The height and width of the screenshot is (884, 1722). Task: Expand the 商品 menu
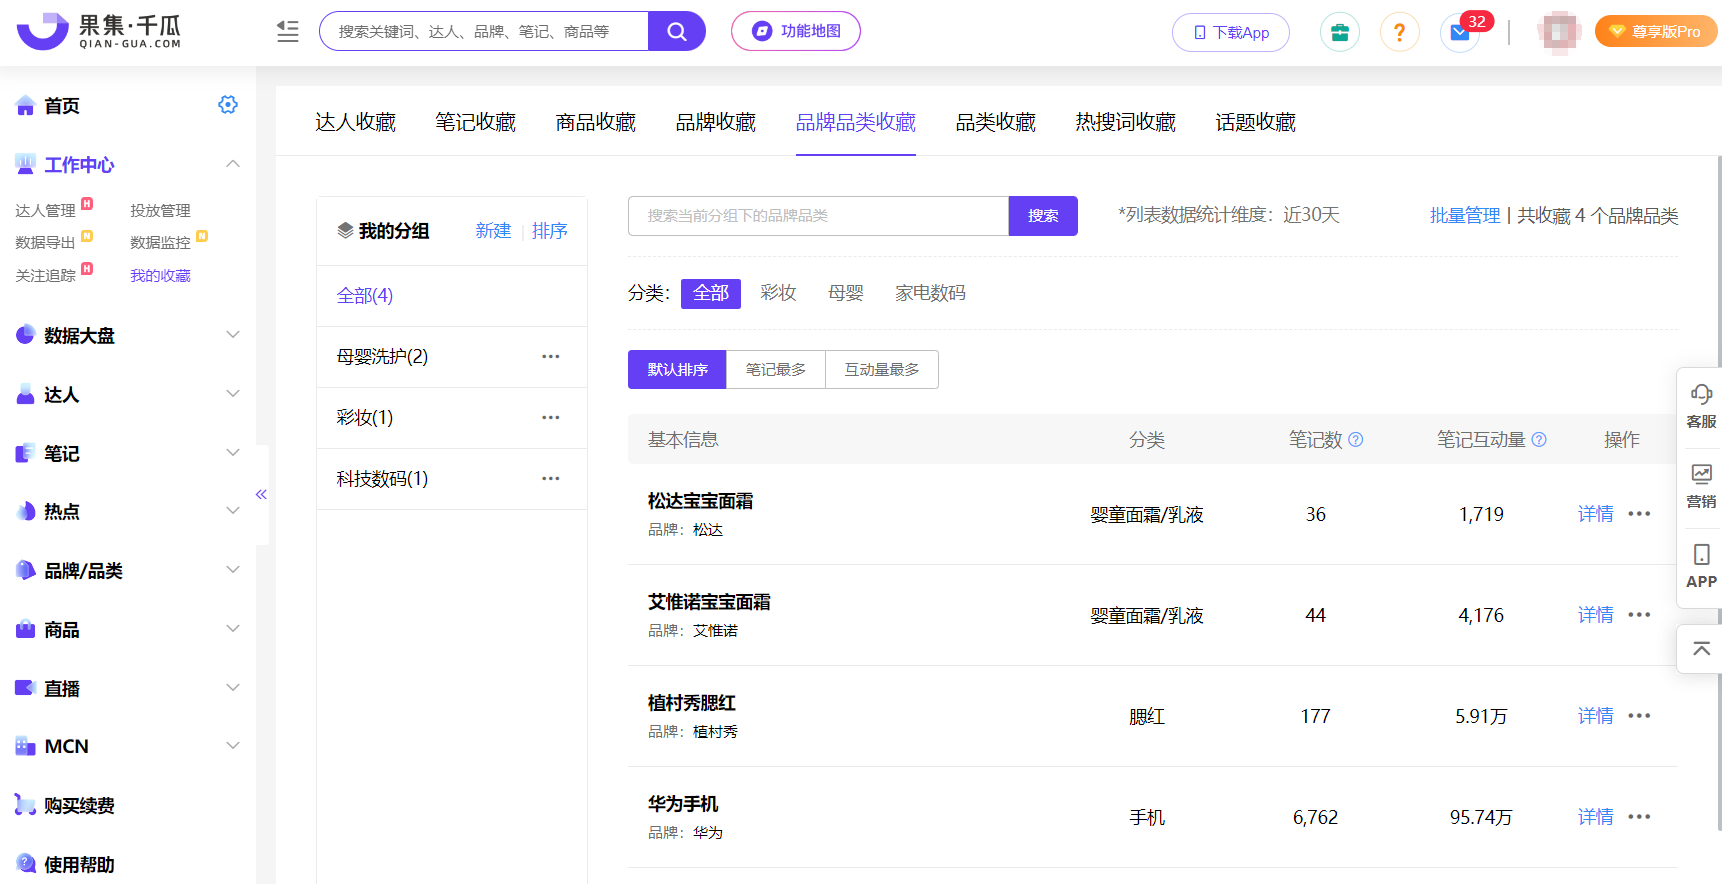(x=233, y=629)
